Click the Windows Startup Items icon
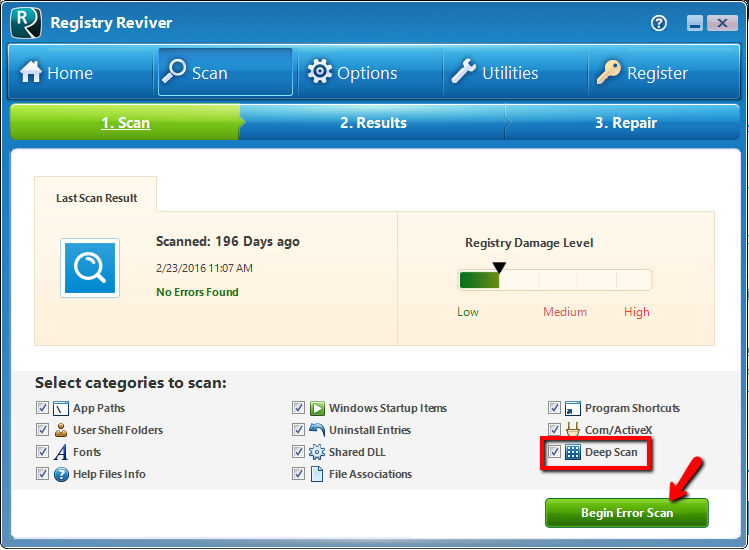The image size is (749, 550). point(317,409)
